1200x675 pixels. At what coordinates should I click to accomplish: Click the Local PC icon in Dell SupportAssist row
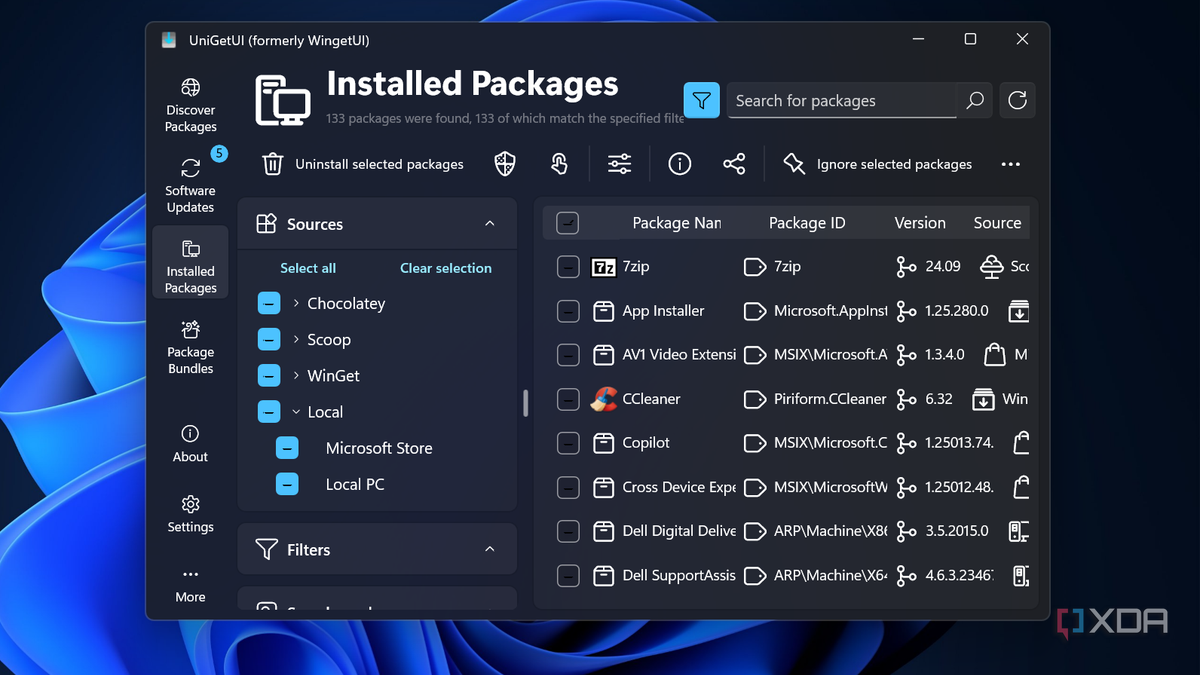[x=1020, y=575]
